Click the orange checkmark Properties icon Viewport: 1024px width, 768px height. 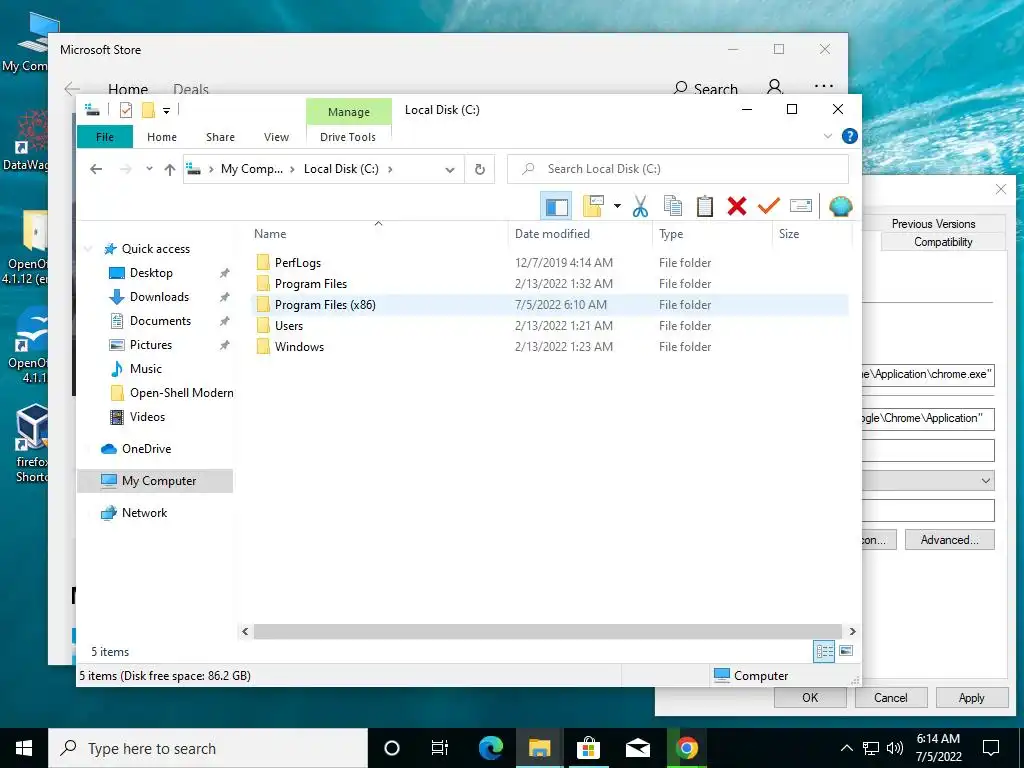pos(769,206)
